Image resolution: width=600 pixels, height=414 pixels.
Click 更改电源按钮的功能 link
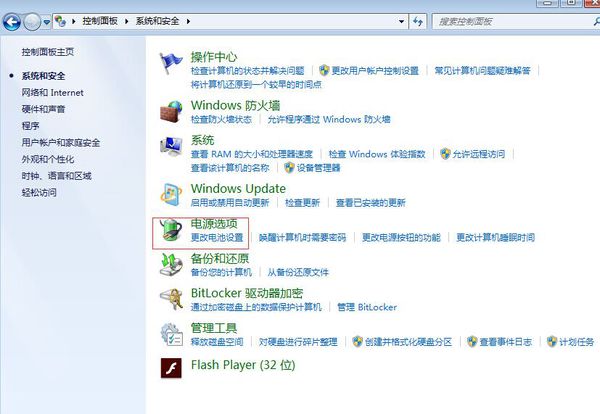(401, 238)
